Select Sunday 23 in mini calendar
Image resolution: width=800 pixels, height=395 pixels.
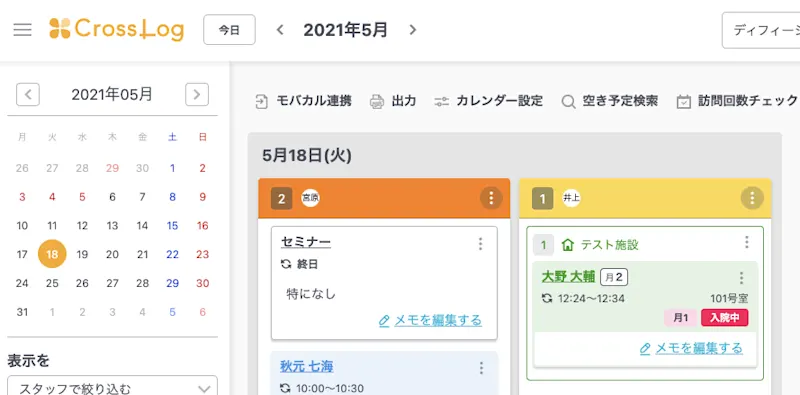[x=203, y=254]
